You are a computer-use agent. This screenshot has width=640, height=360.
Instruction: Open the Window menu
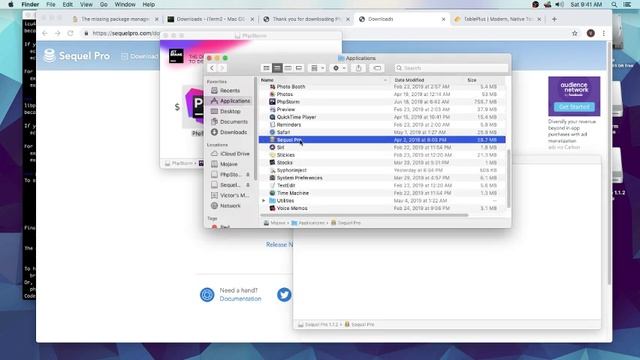click(x=125, y=4)
